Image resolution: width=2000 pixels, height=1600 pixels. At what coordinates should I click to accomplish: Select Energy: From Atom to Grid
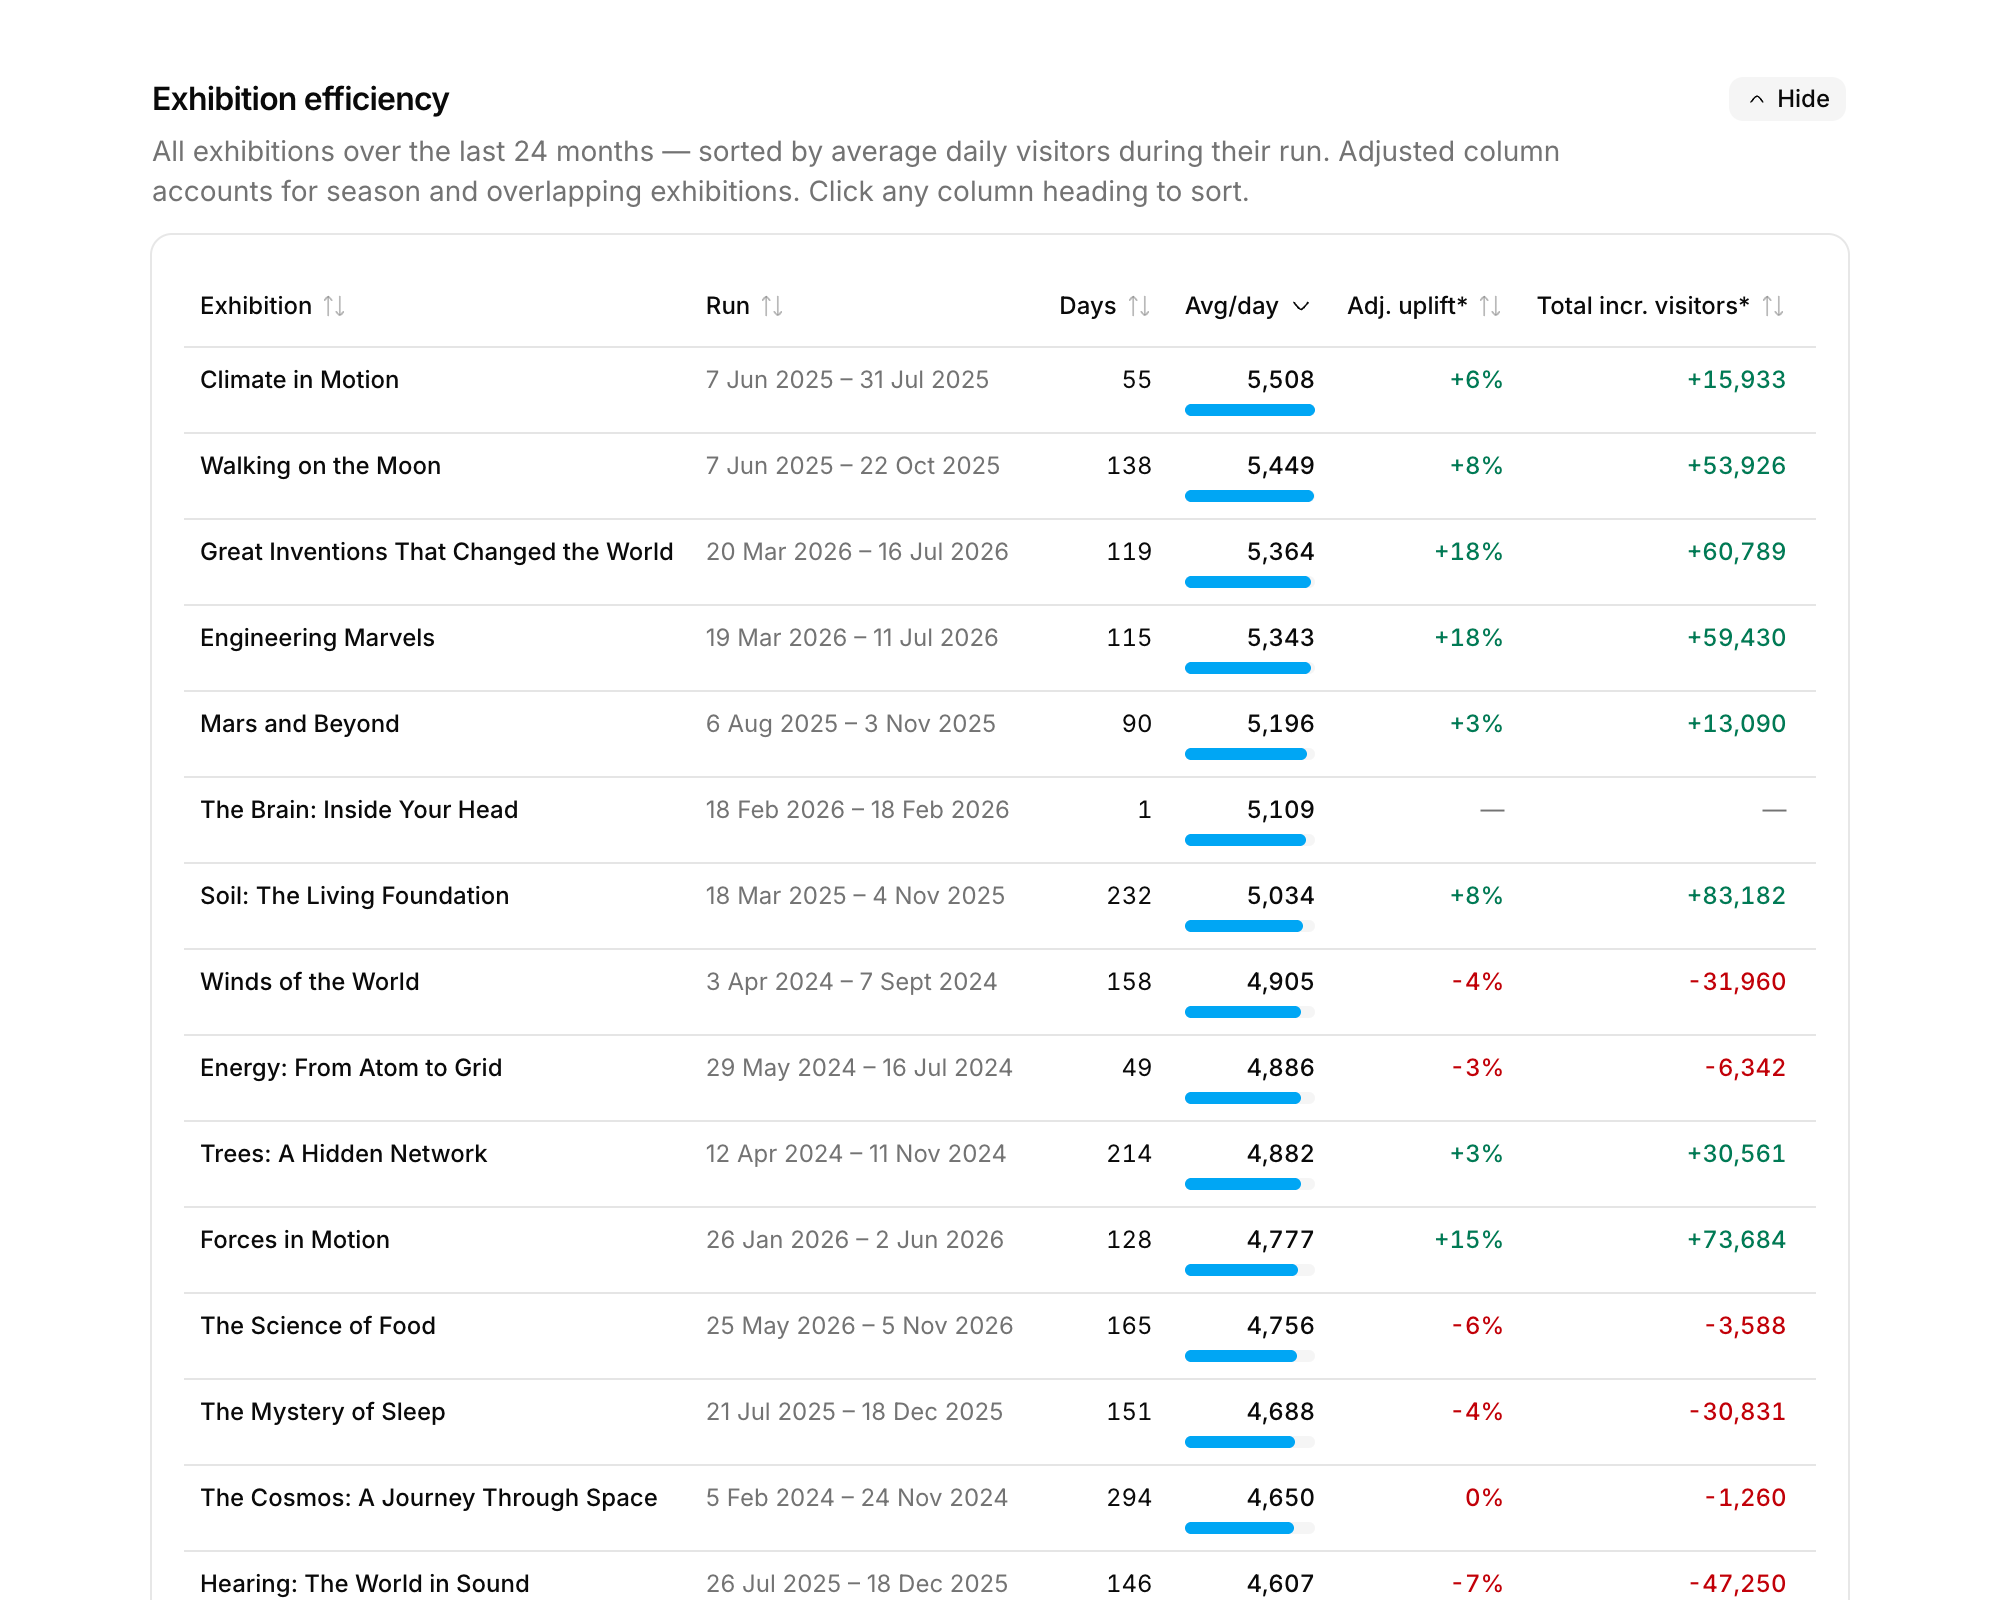pos(351,1068)
